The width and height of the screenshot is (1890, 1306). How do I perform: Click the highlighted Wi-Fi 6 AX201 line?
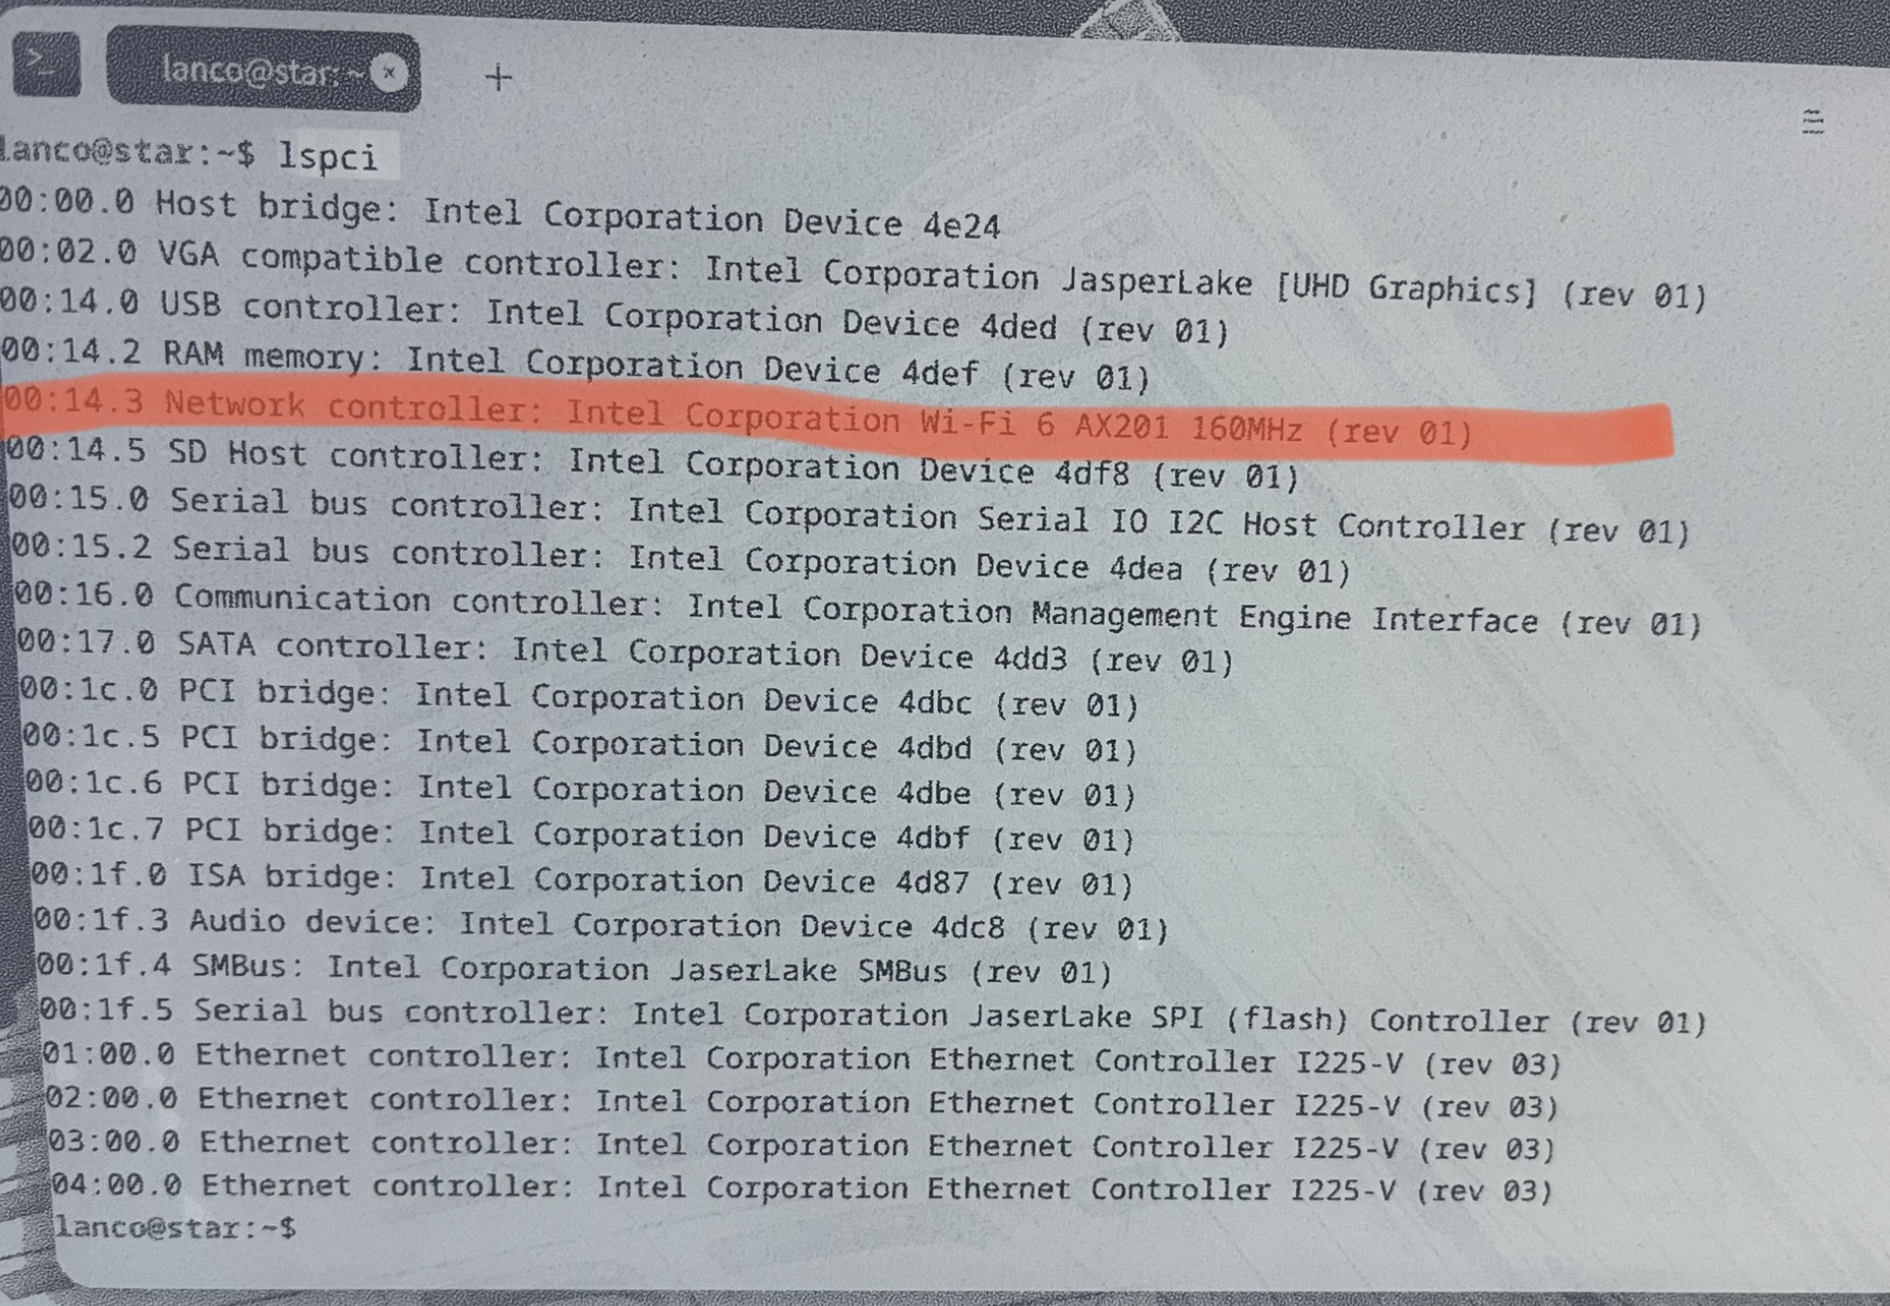point(738,418)
